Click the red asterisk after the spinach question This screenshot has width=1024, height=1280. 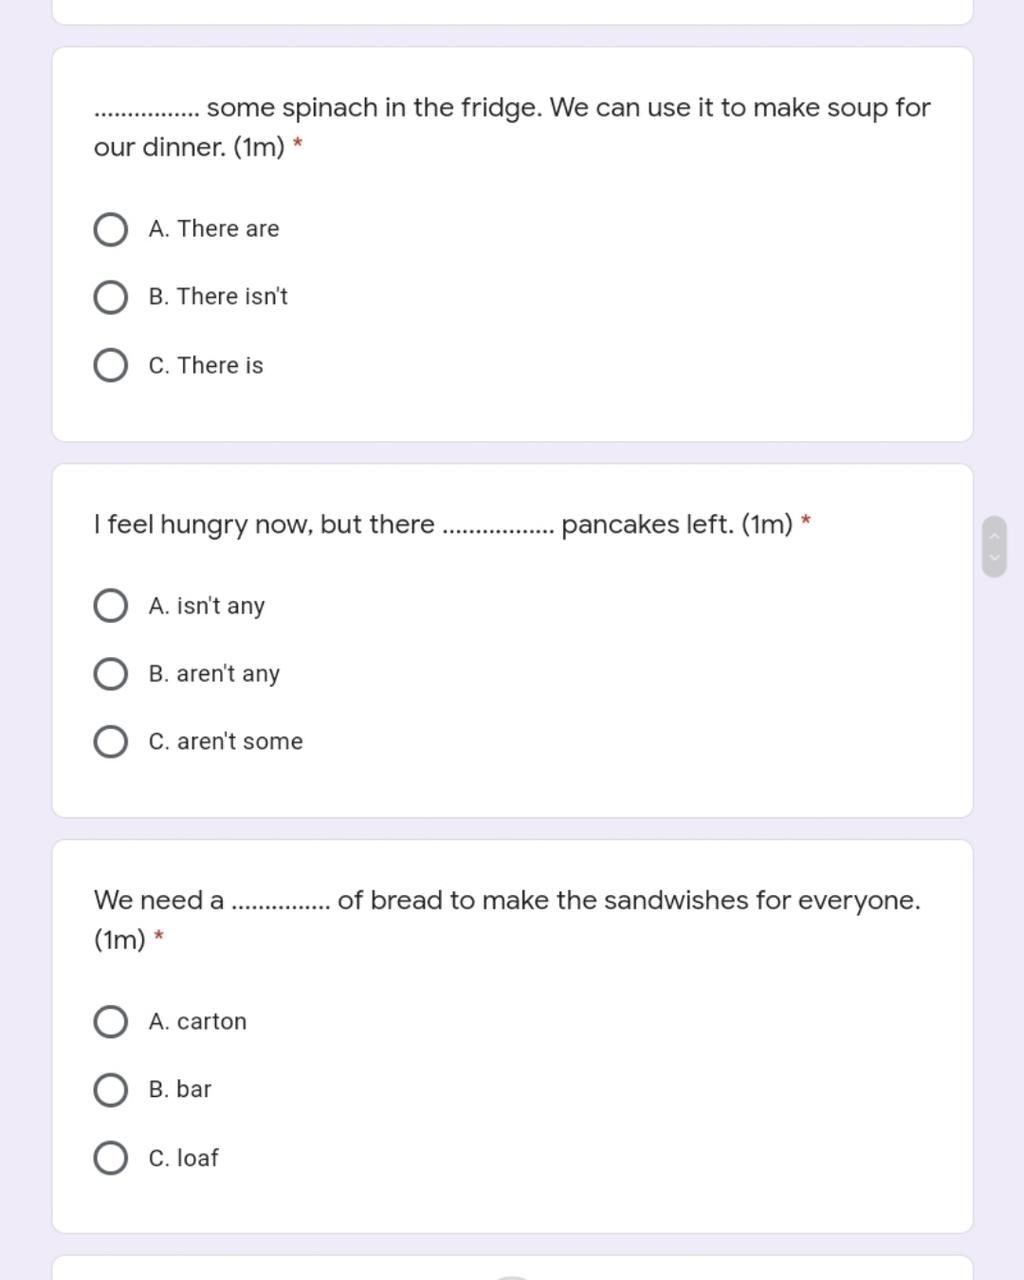(298, 146)
